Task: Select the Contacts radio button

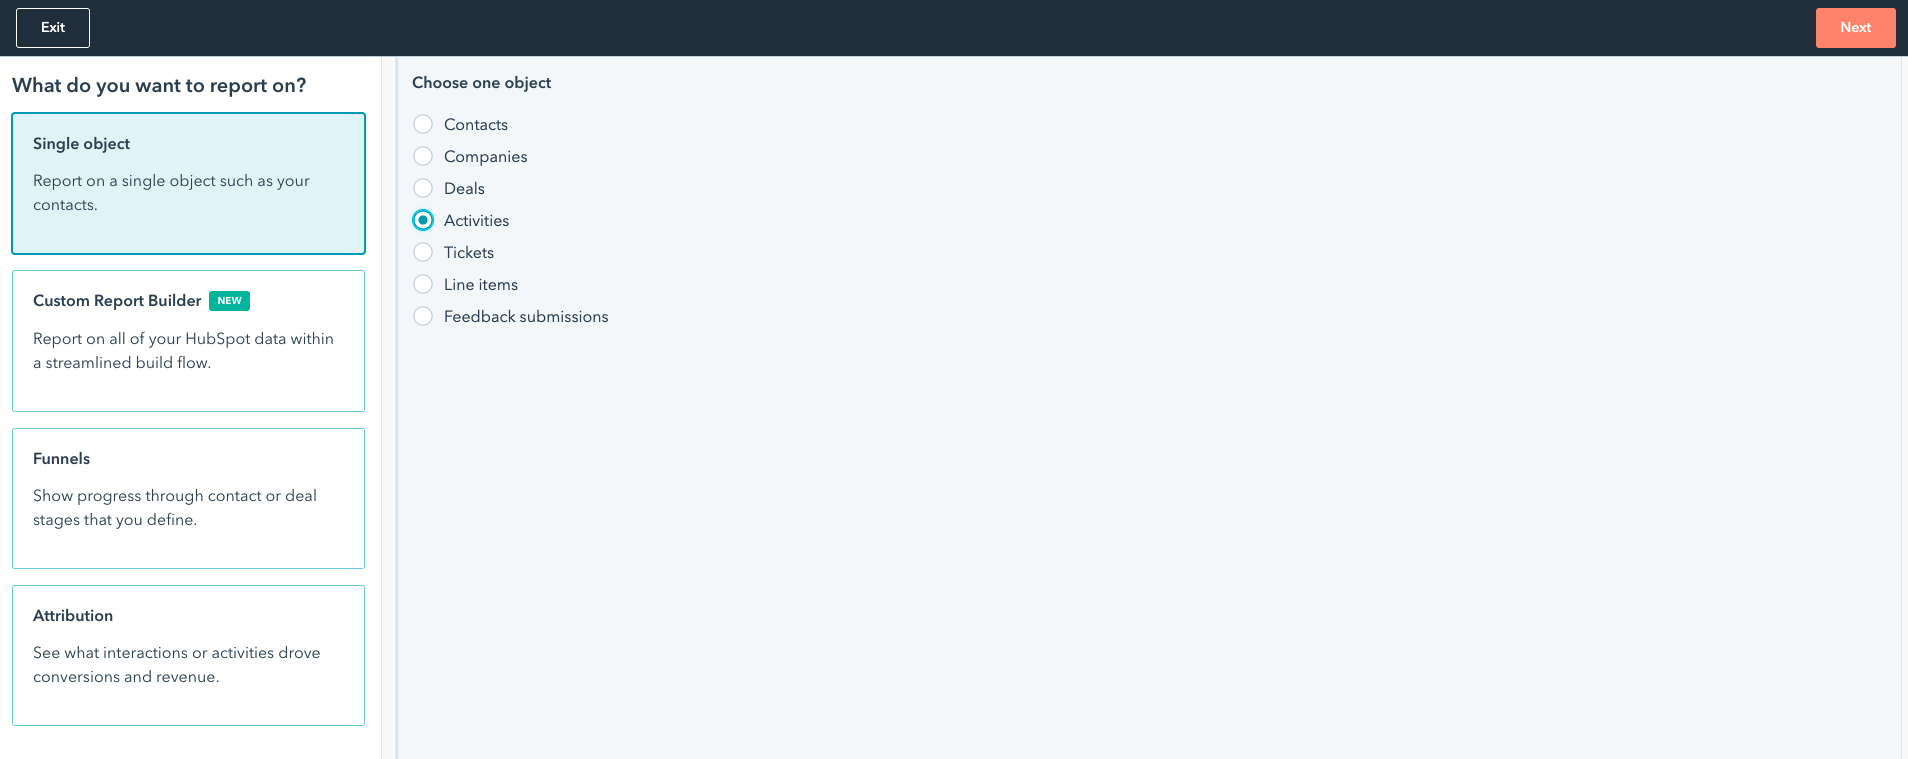Action: coord(423,124)
